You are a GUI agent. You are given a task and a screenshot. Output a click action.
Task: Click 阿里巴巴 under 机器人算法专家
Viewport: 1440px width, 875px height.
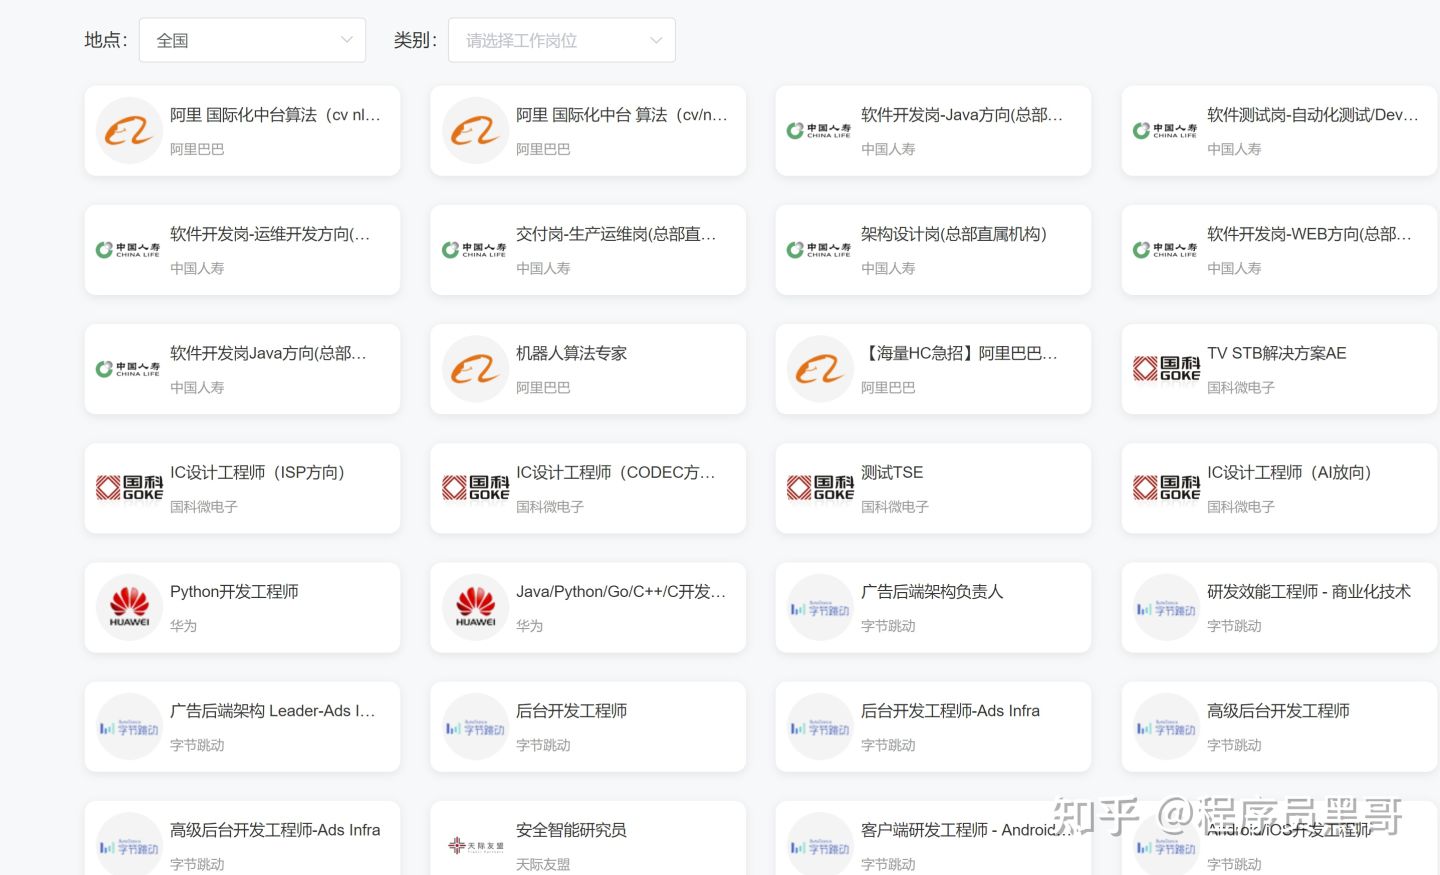pos(543,387)
